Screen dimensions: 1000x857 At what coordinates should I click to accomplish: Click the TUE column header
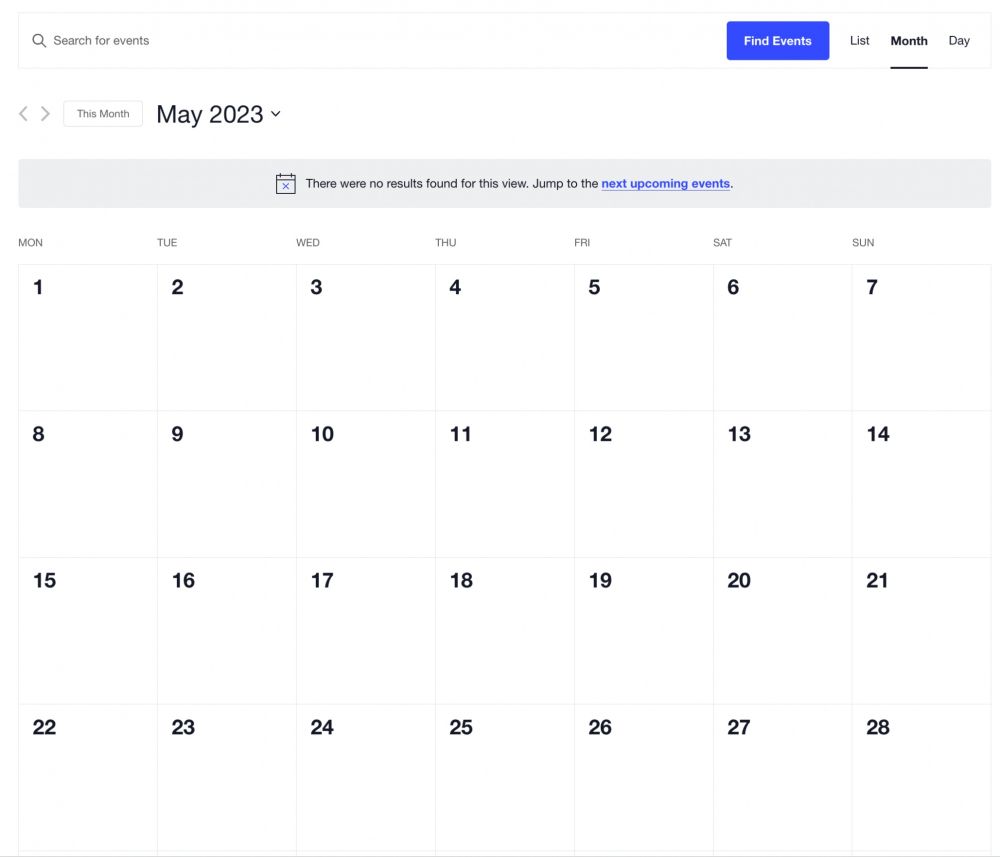coord(167,243)
